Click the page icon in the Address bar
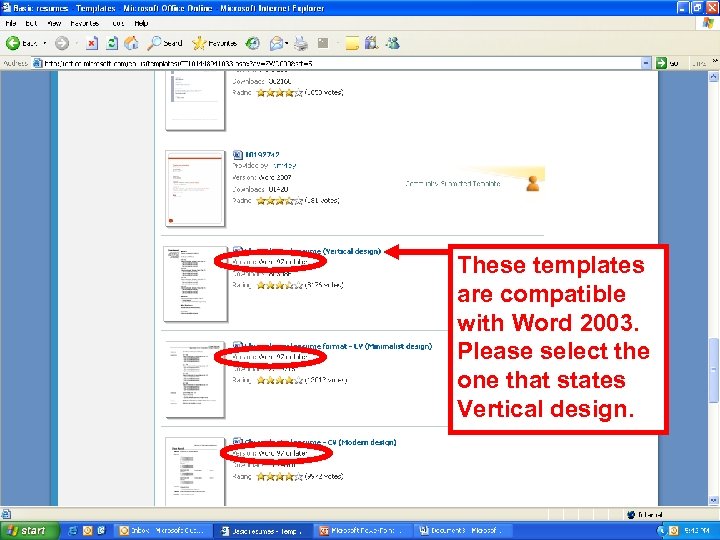The width and height of the screenshot is (720, 540). (37, 63)
